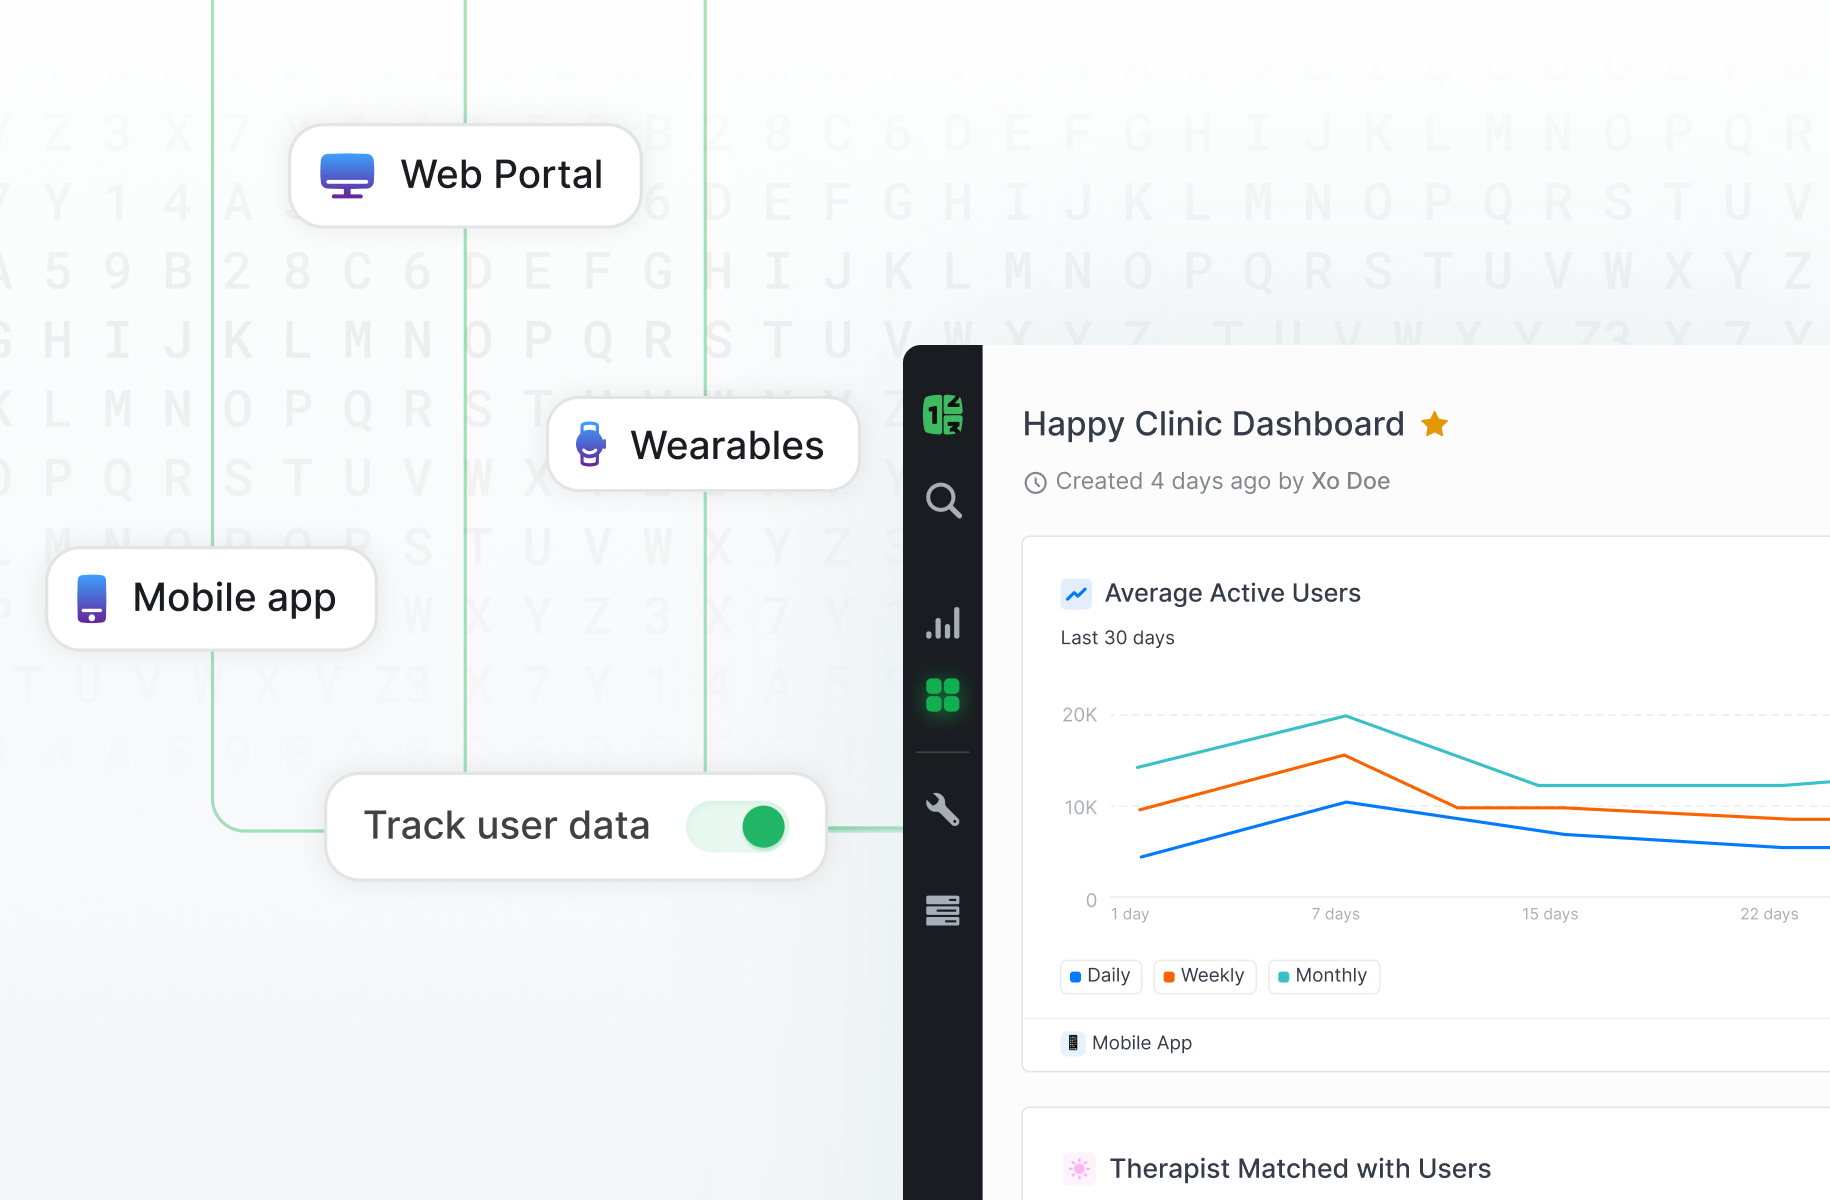The image size is (1830, 1200).
Task: Toggle the Daily series in chart legend
Action: coord(1100,976)
